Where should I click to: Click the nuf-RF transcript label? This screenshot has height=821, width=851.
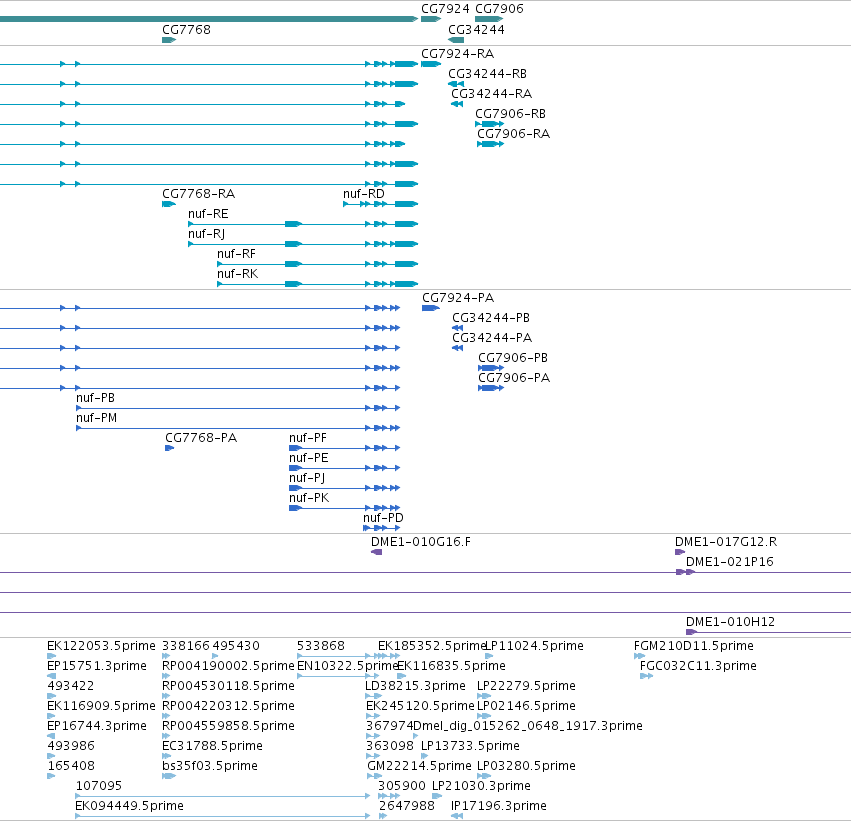[x=236, y=254]
